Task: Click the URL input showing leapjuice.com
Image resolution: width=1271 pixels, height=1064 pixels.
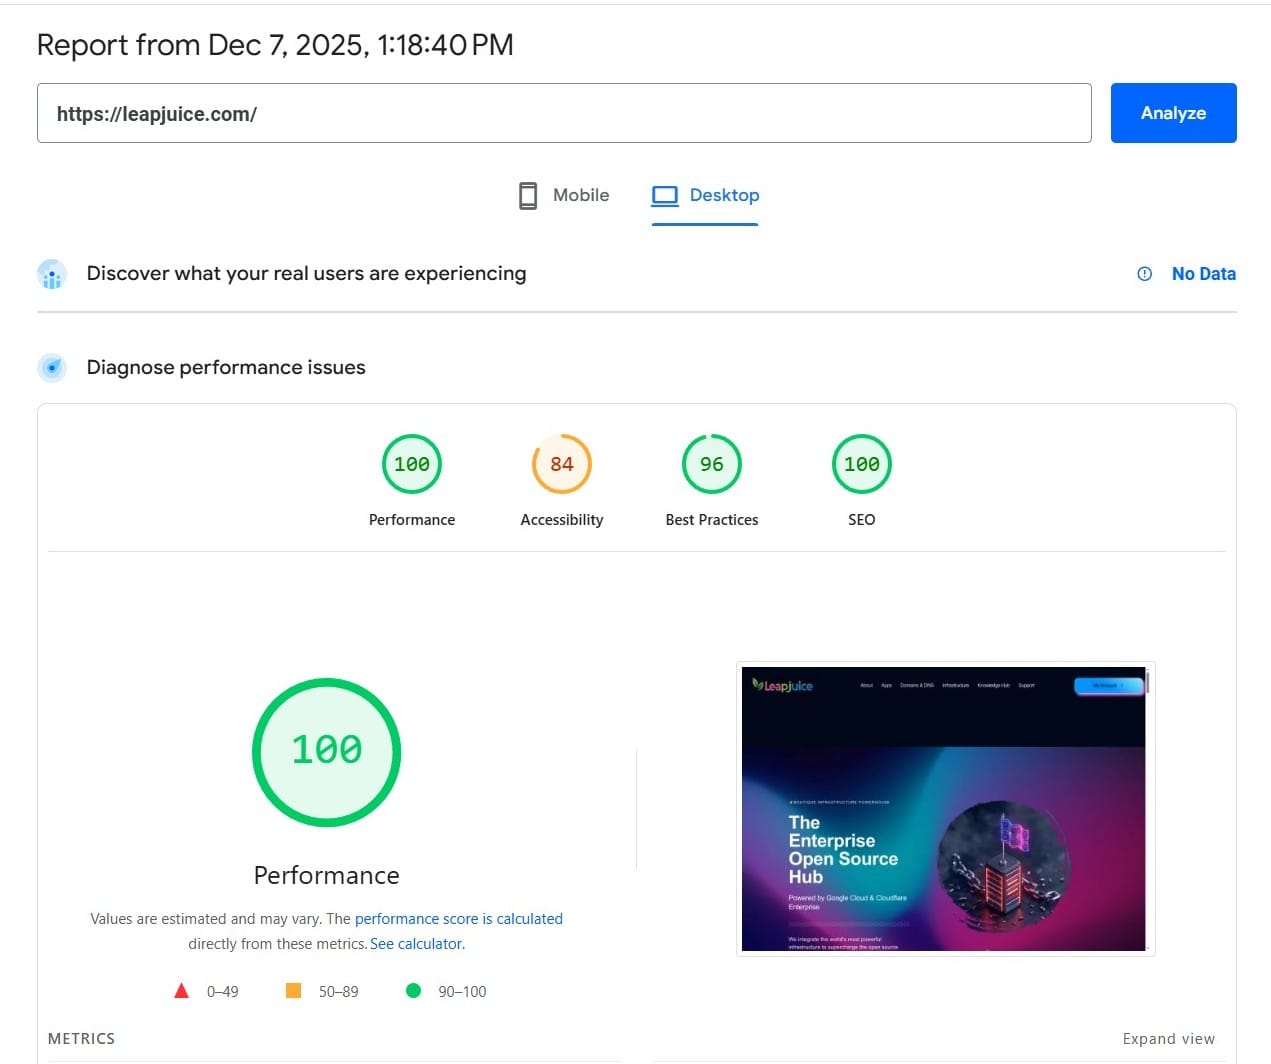Action: [x=564, y=113]
